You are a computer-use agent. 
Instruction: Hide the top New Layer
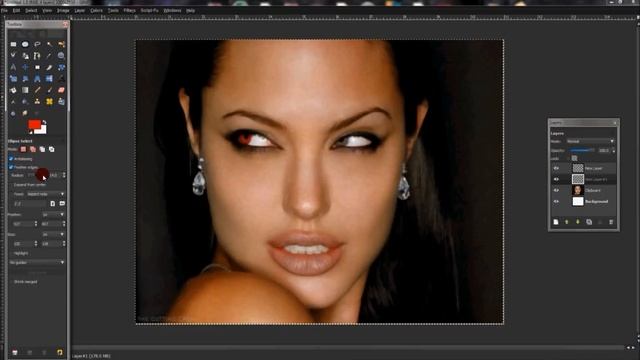click(556, 168)
